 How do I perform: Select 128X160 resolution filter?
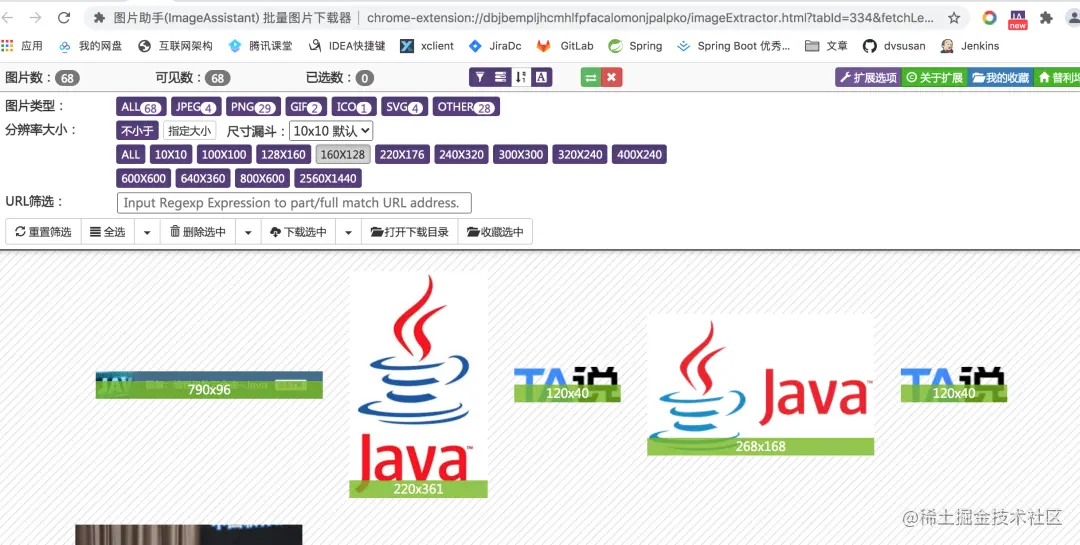[x=284, y=154]
